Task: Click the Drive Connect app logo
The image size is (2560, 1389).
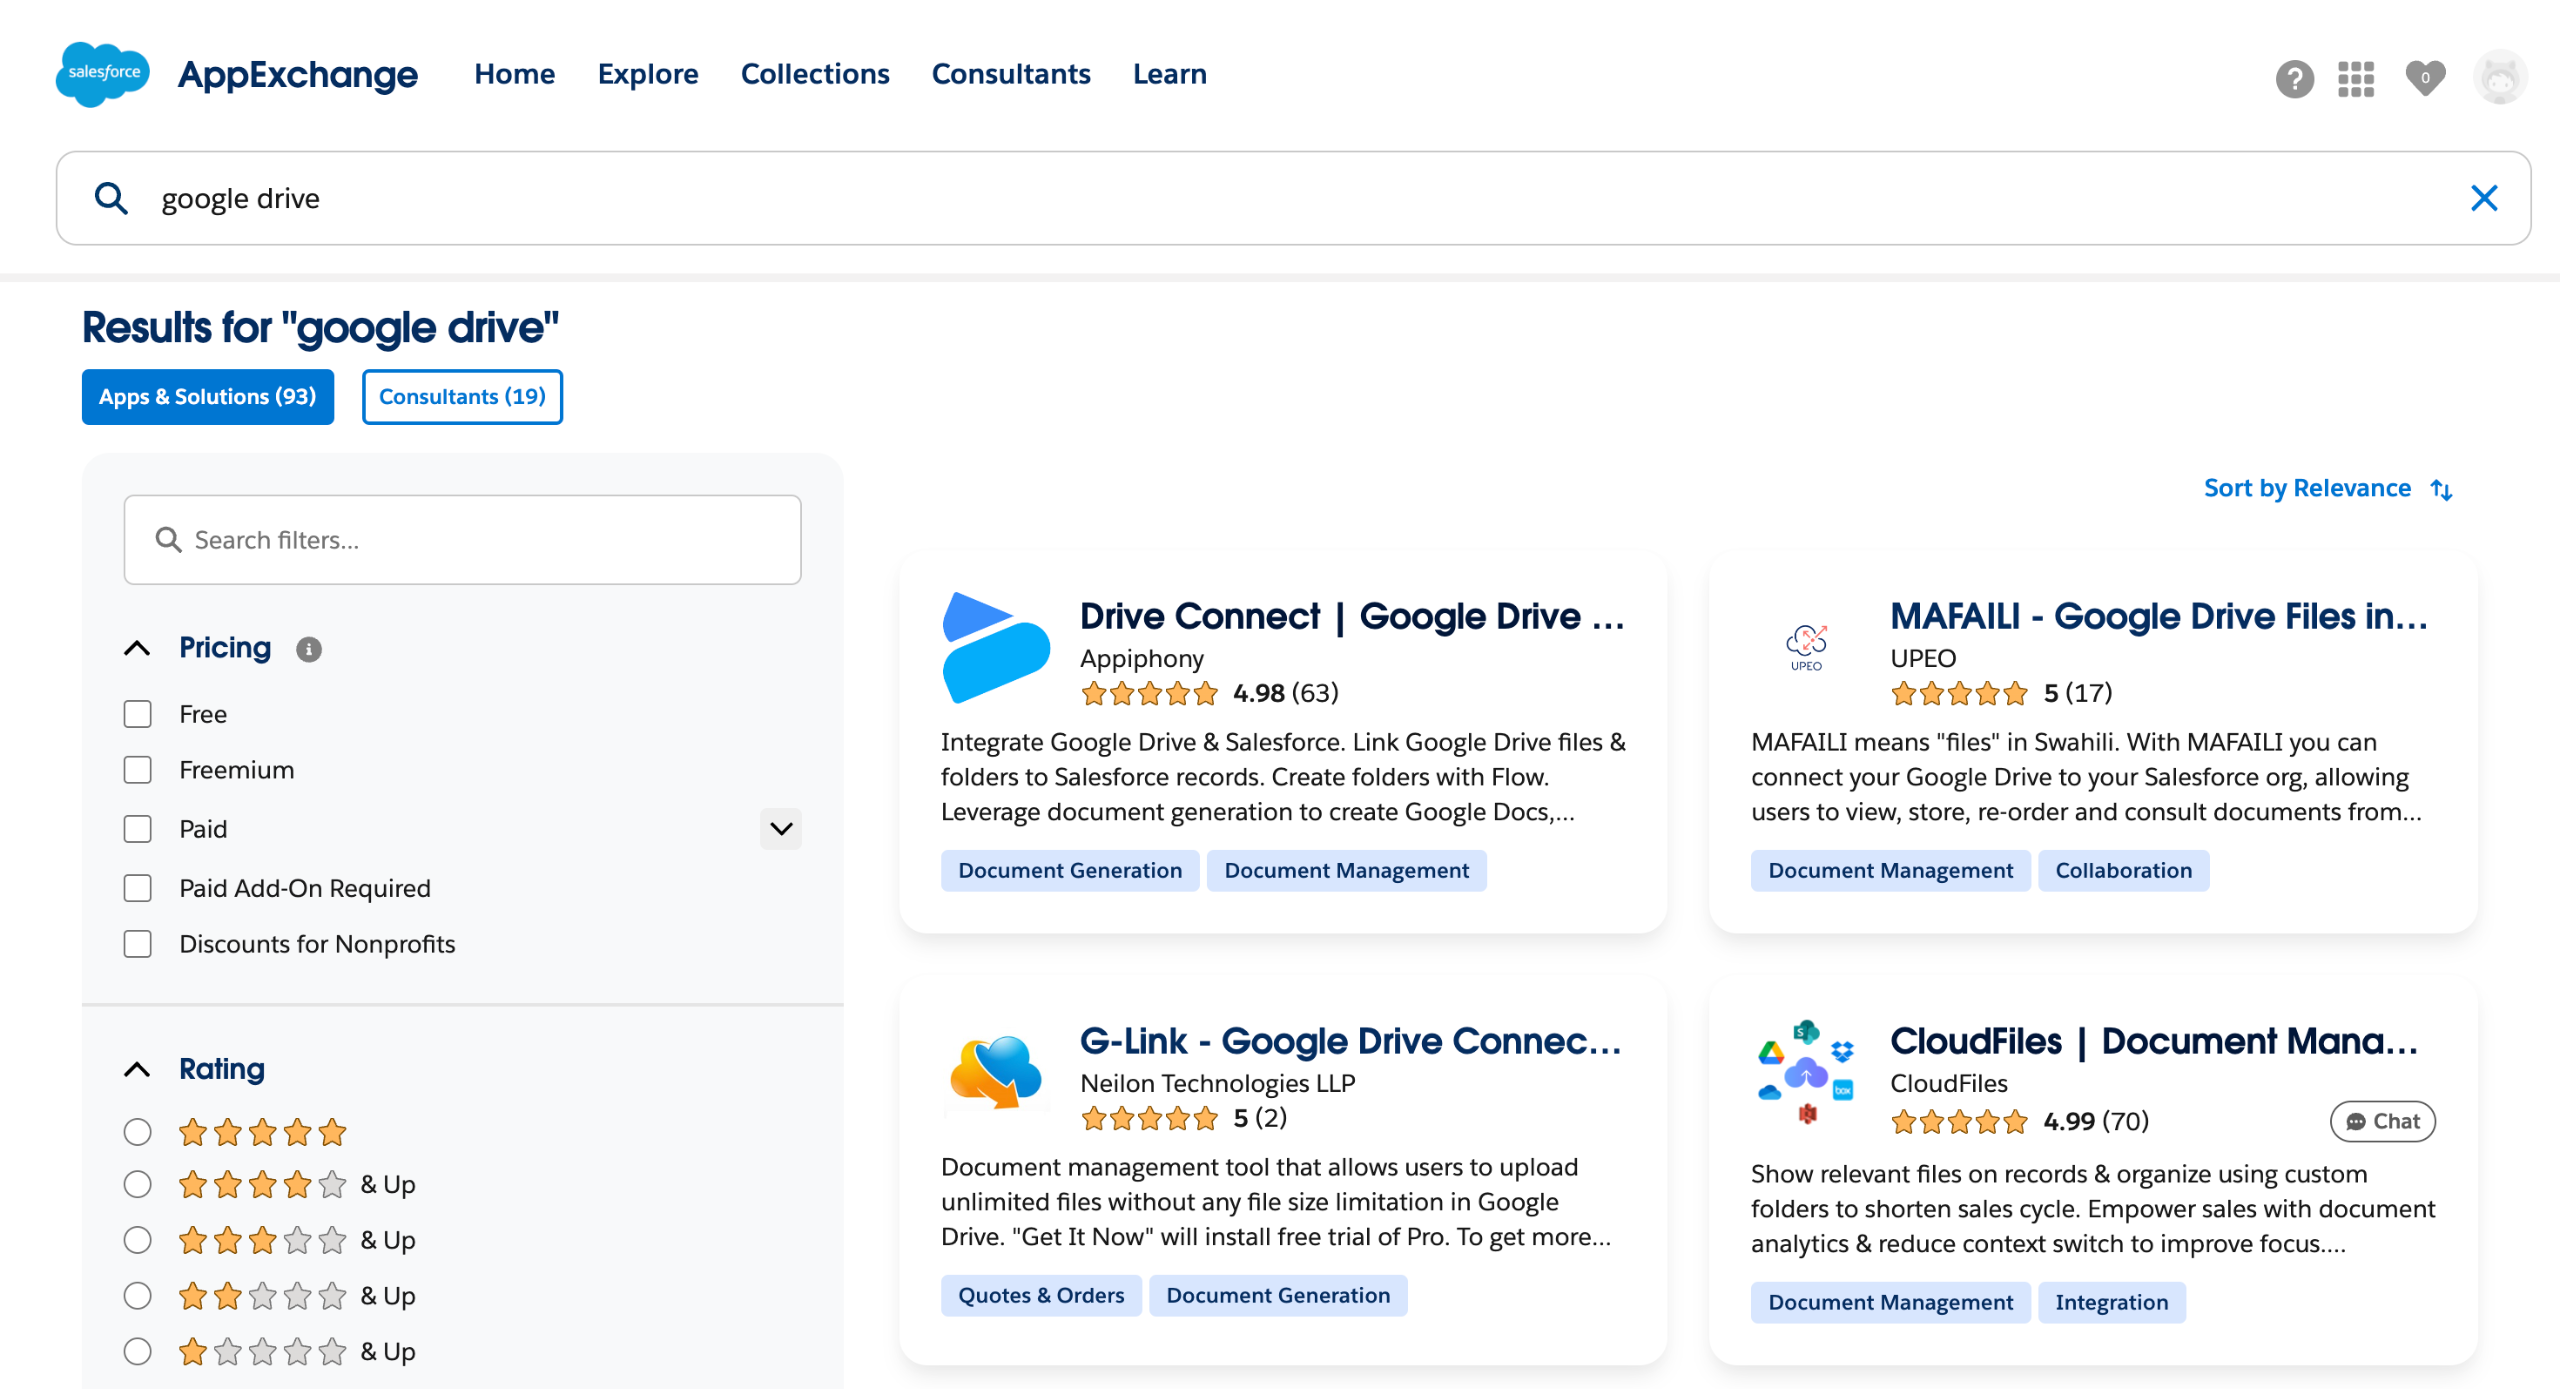Action: click(x=995, y=648)
